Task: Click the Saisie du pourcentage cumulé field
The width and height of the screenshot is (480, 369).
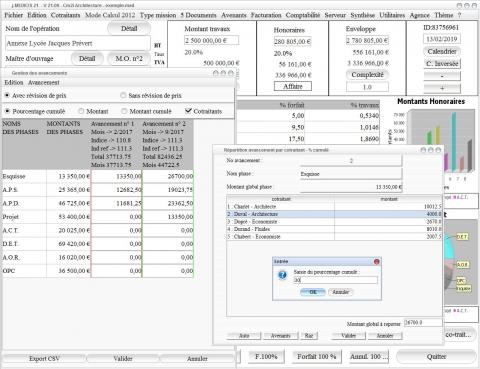Action: click(x=335, y=280)
